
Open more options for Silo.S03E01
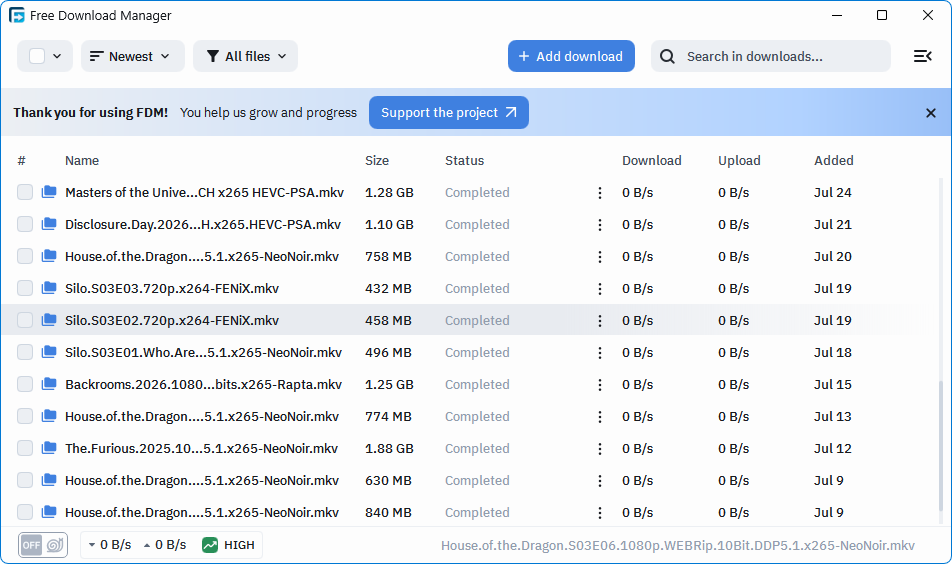coord(600,353)
